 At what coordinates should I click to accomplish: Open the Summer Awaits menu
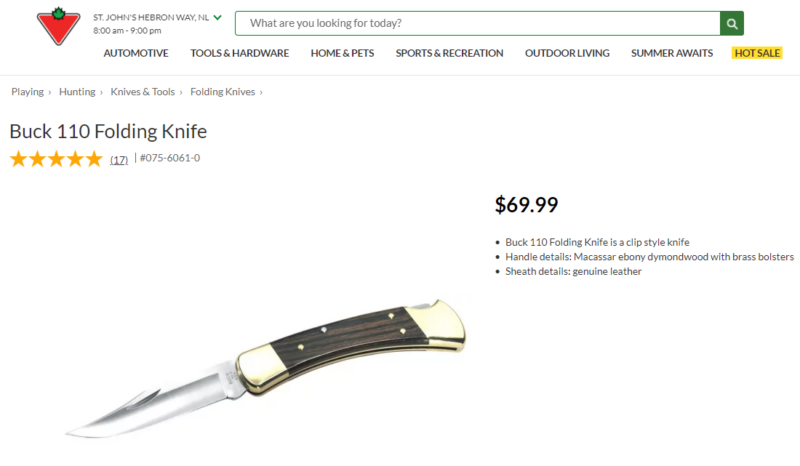pos(672,53)
